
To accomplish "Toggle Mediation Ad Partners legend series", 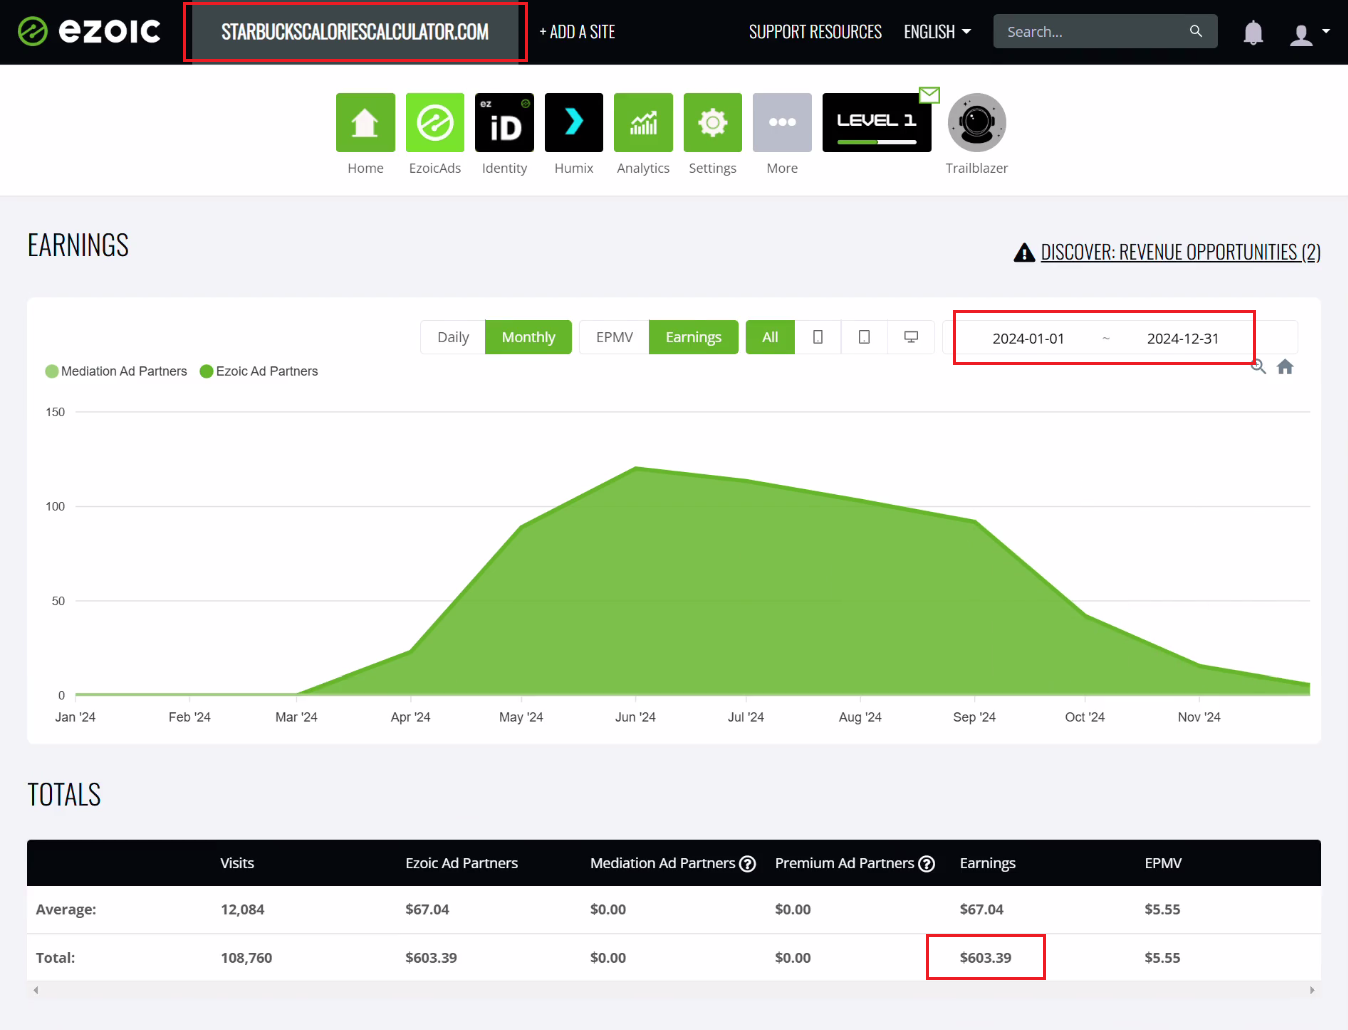I will pyautogui.click(x=116, y=371).
